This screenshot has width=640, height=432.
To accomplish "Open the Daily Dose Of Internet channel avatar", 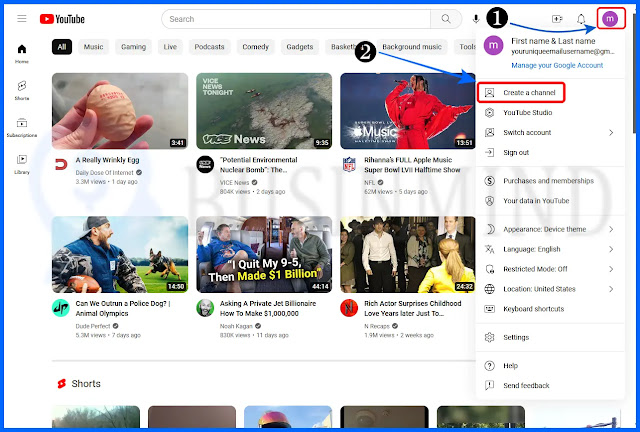I will pyautogui.click(x=61, y=164).
